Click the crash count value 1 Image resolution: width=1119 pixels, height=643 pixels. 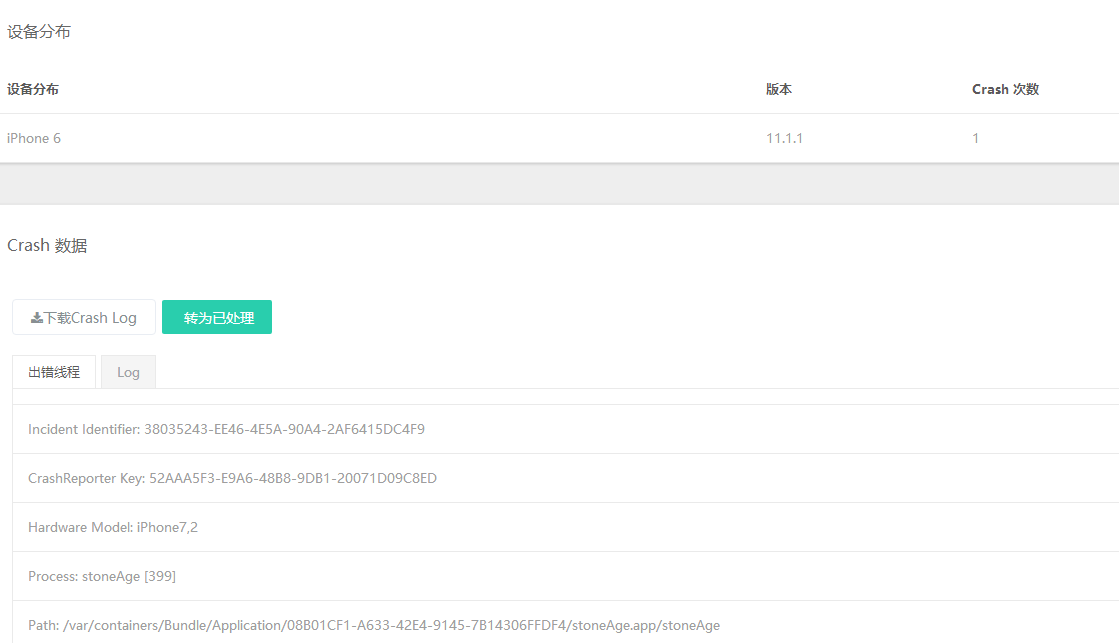coord(976,138)
